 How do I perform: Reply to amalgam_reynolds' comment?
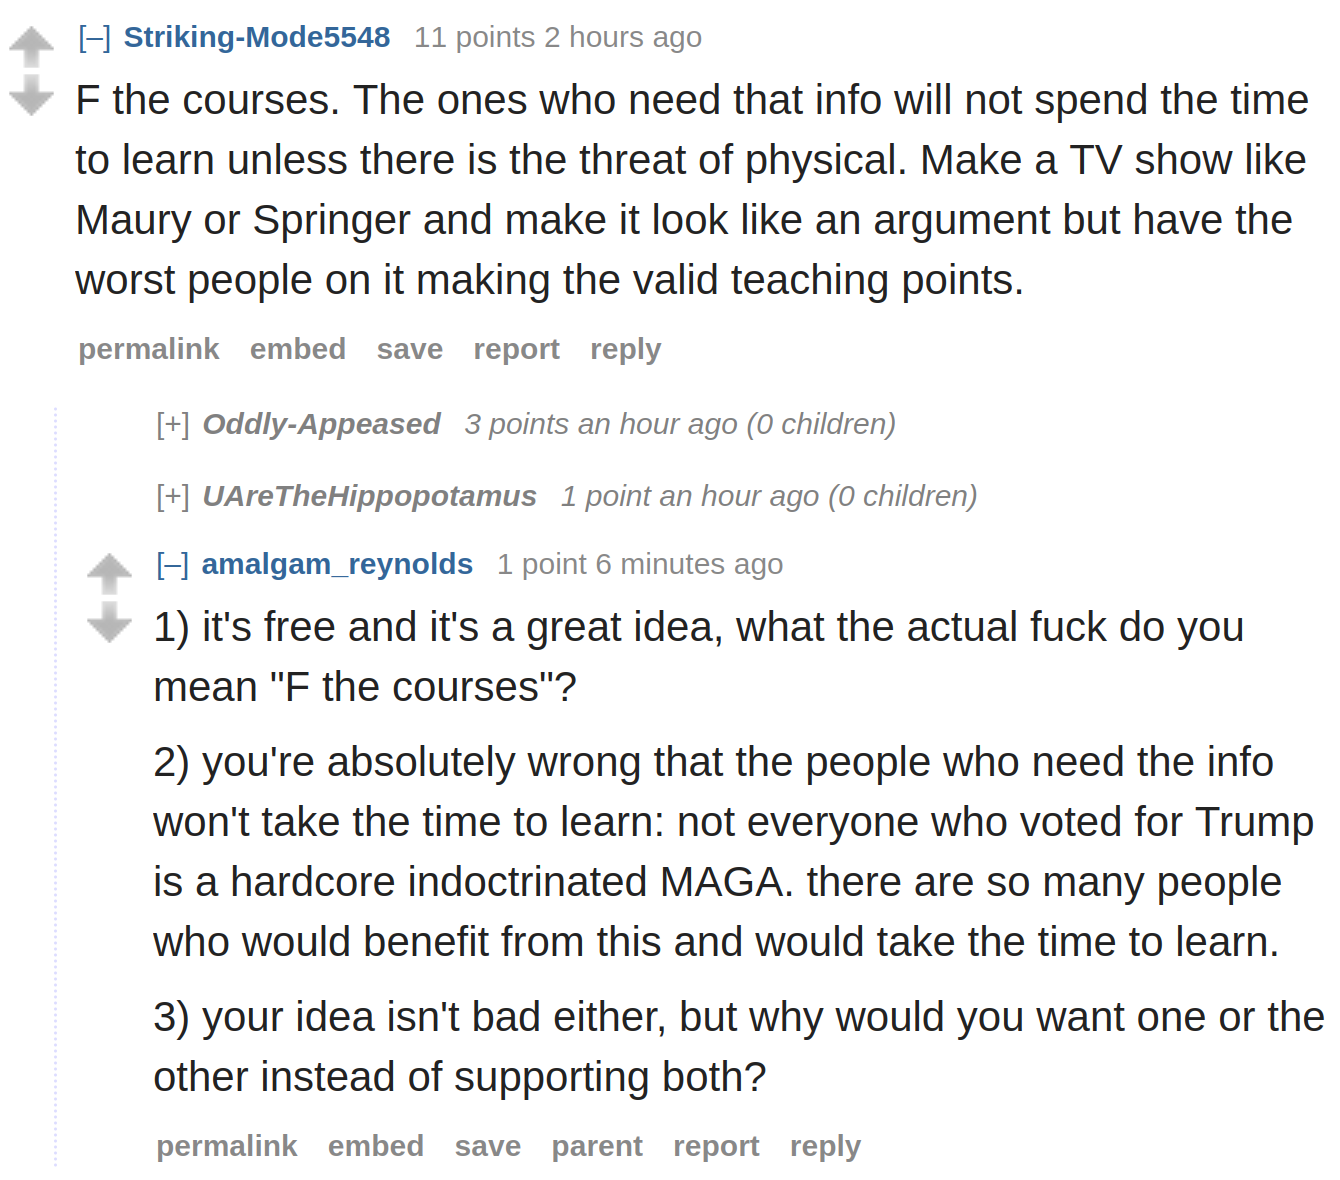coord(825,1146)
